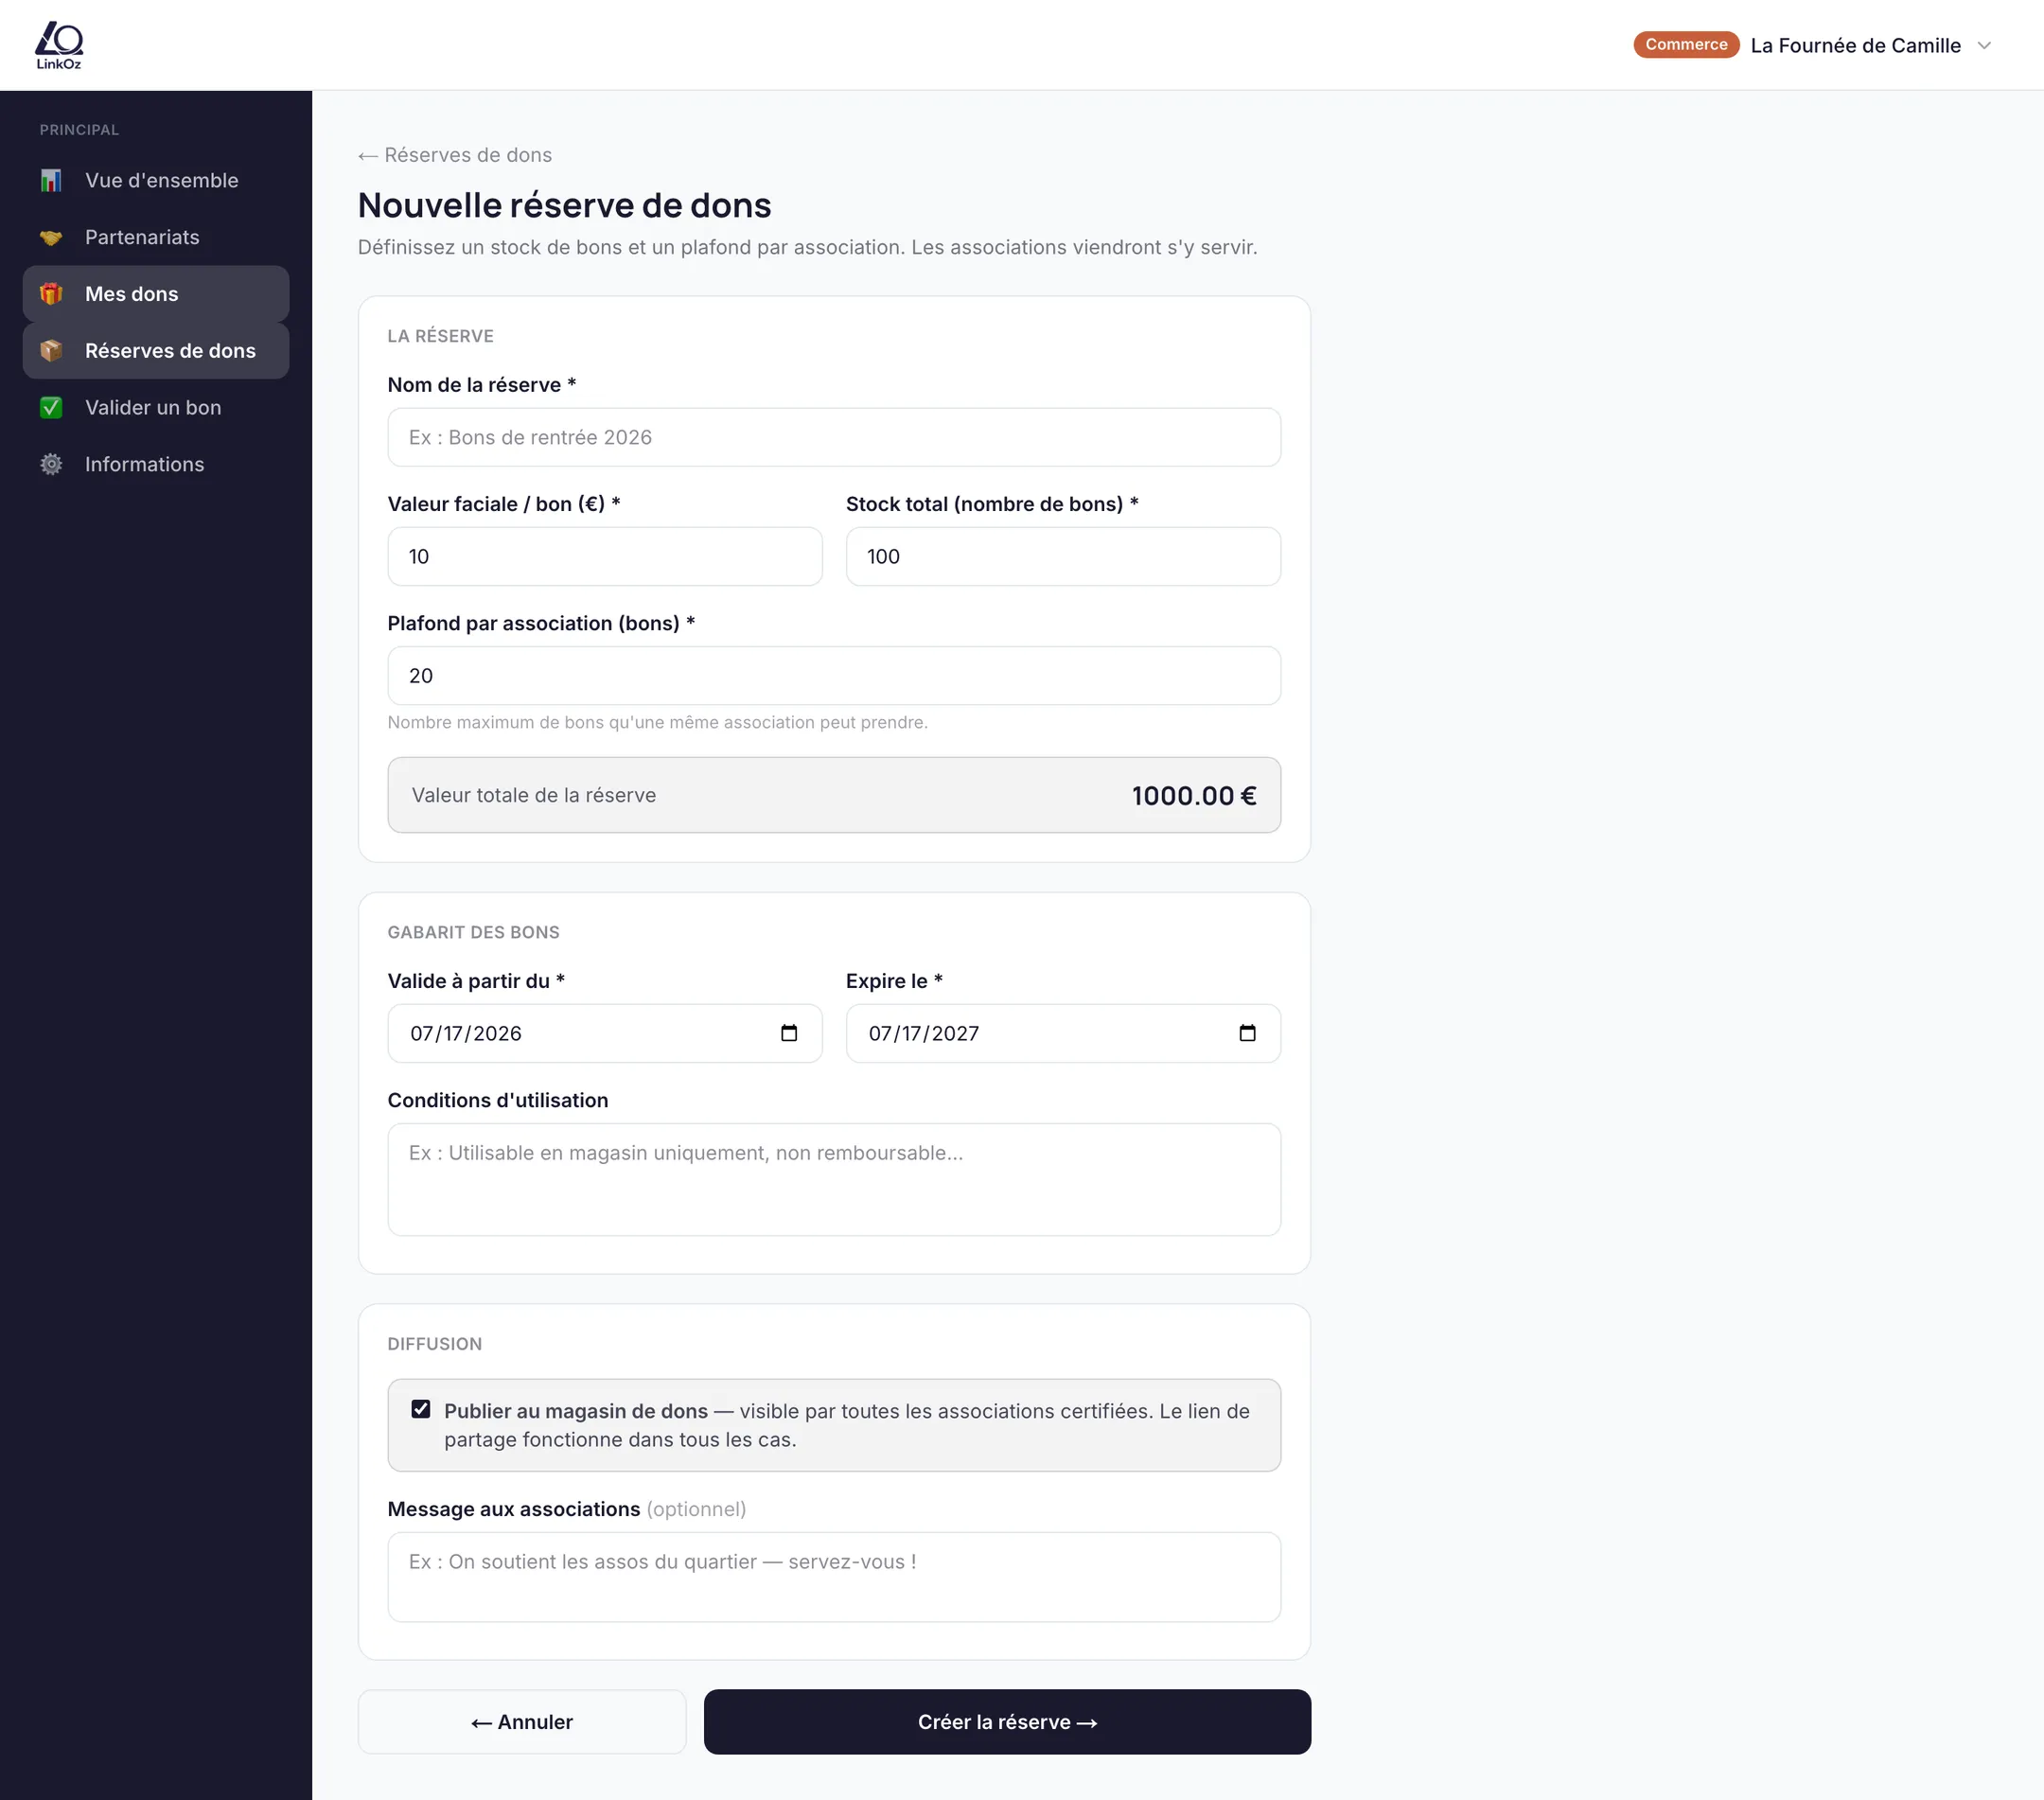The width and height of the screenshot is (2044, 1800).
Task: Click the Annuler button
Action: [x=522, y=1721]
